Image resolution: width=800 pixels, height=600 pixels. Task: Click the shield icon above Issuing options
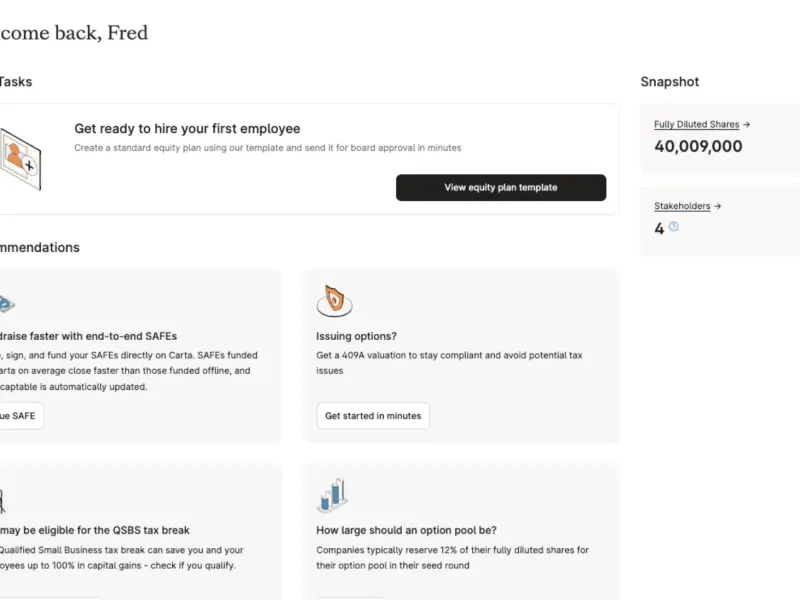334,301
